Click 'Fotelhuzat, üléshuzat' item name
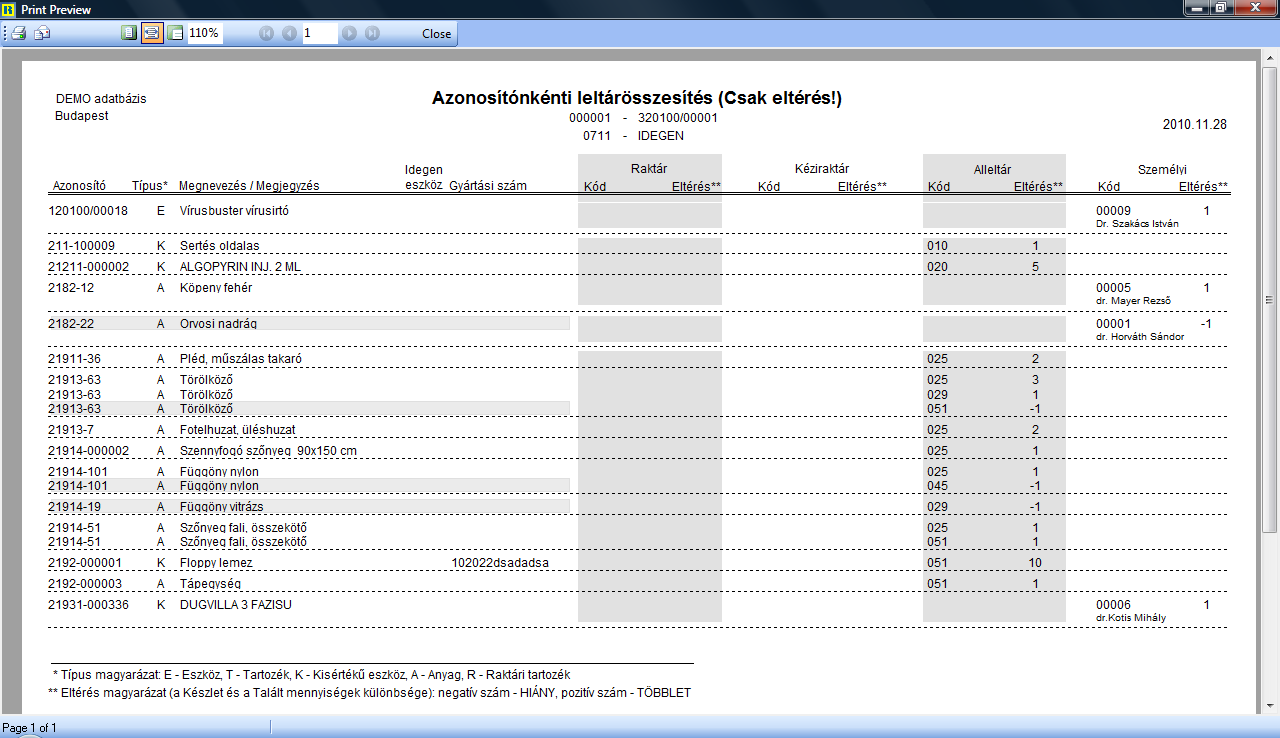The width and height of the screenshot is (1280, 738). click(x=240, y=430)
